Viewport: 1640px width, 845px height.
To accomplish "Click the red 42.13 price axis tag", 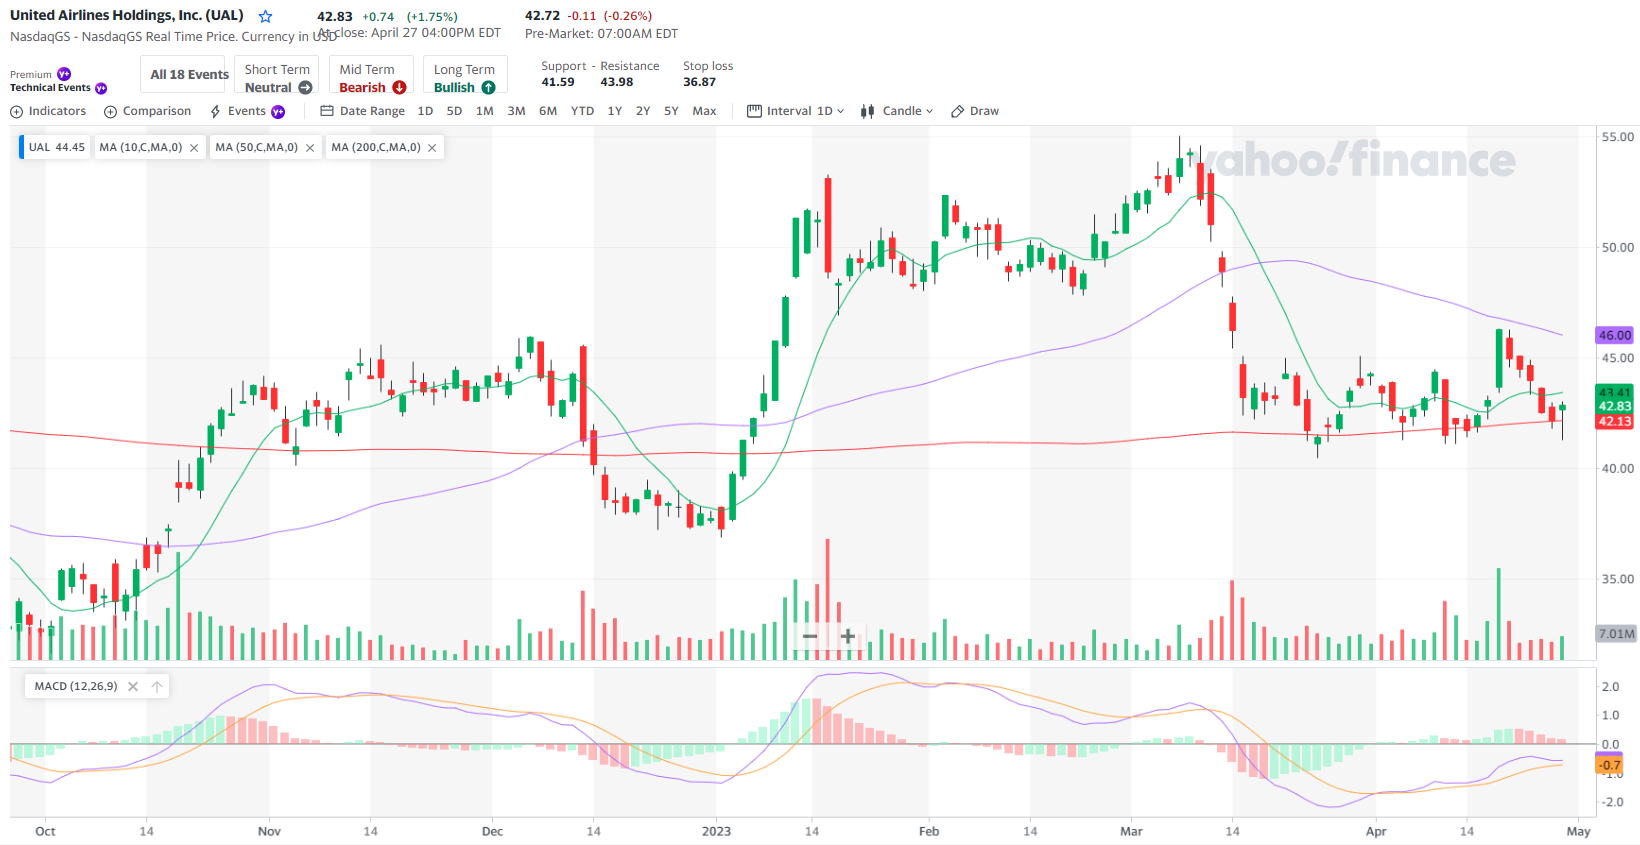I will coord(1614,421).
